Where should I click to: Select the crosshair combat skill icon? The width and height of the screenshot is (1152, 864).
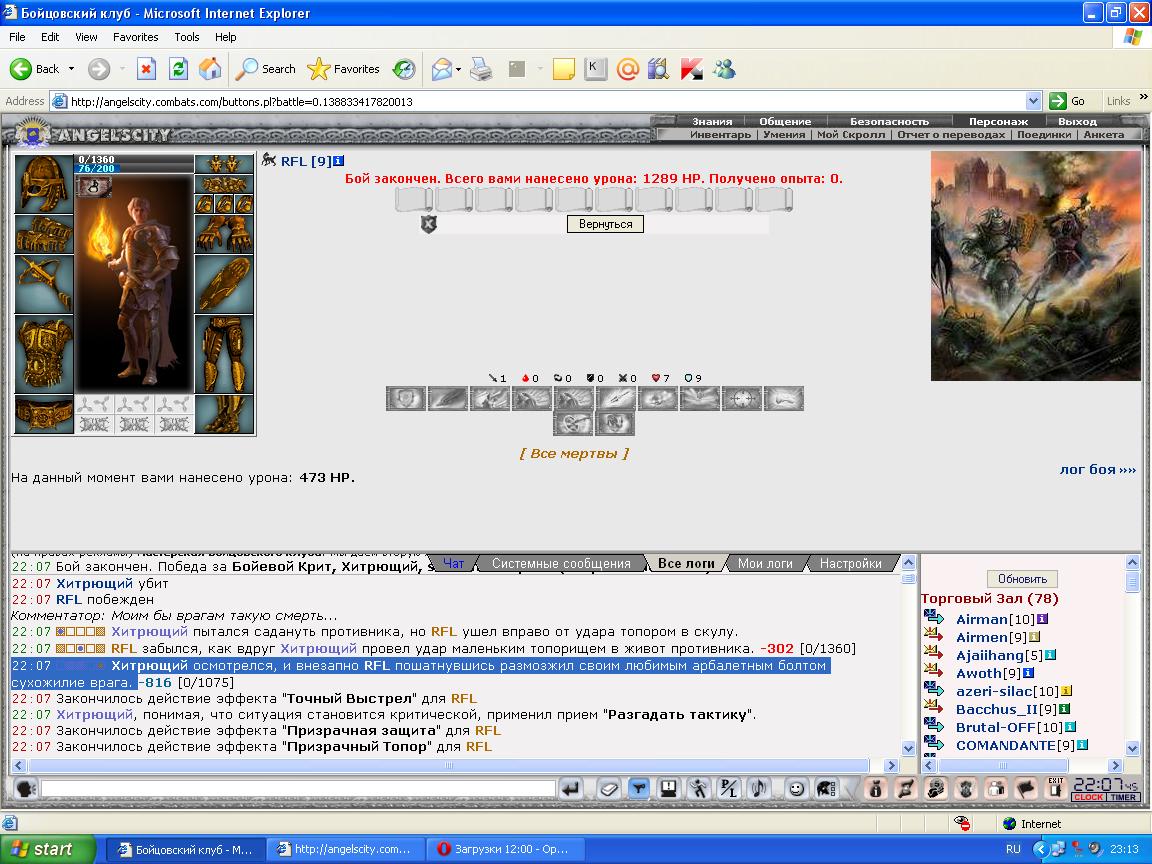click(741, 398)
